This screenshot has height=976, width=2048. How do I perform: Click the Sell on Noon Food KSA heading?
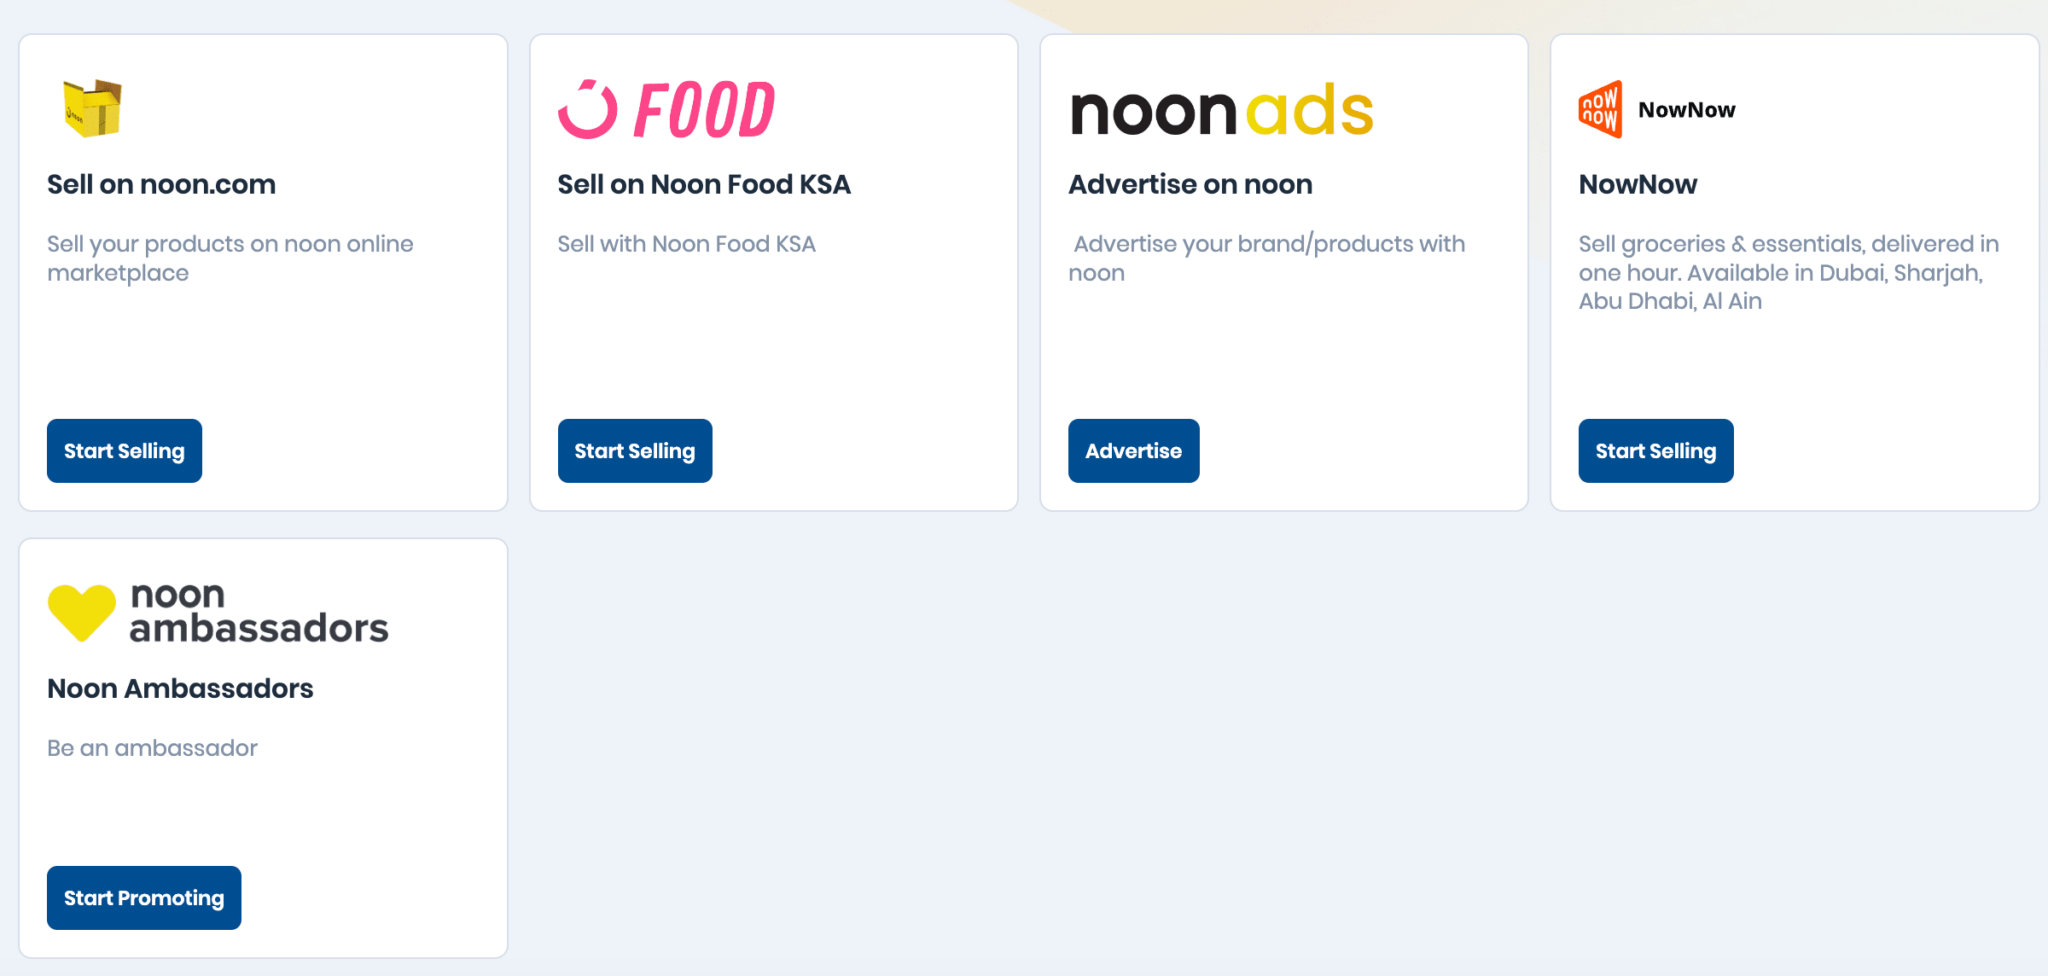(x=703, y=184)
